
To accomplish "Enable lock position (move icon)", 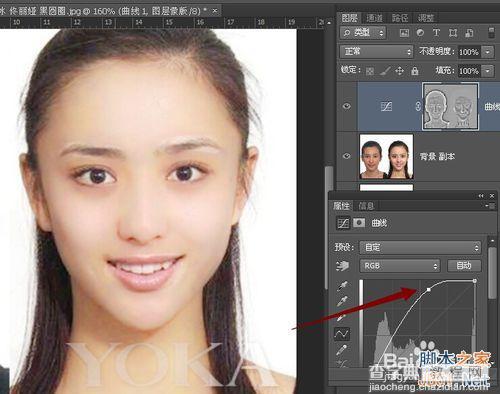I will 399,71.
